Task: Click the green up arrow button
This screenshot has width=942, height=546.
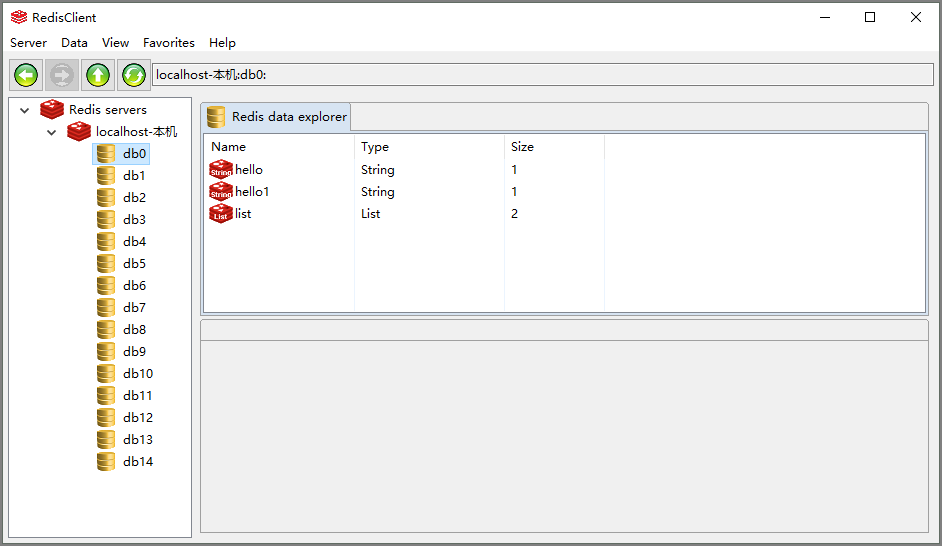Action: point(98,75)
